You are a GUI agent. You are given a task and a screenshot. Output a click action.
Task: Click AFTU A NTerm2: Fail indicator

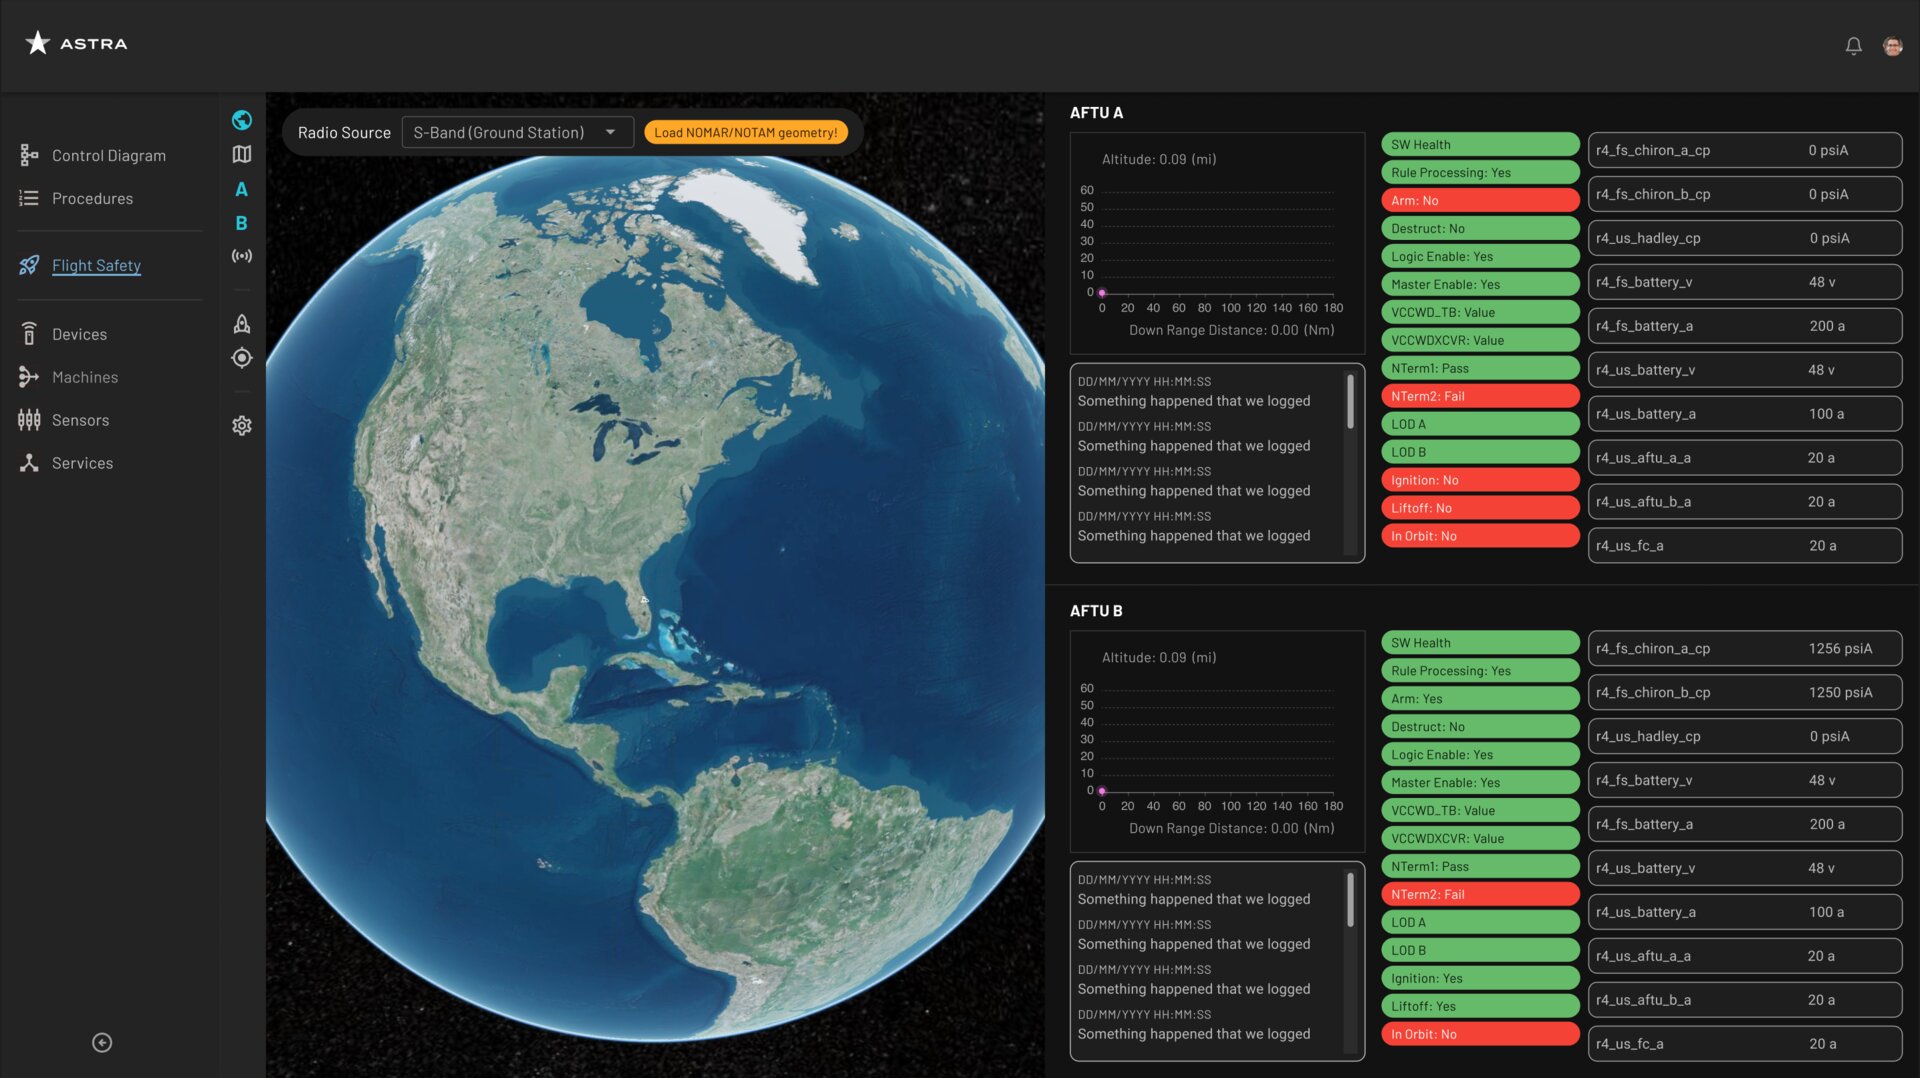click(x=1480, y=396)
